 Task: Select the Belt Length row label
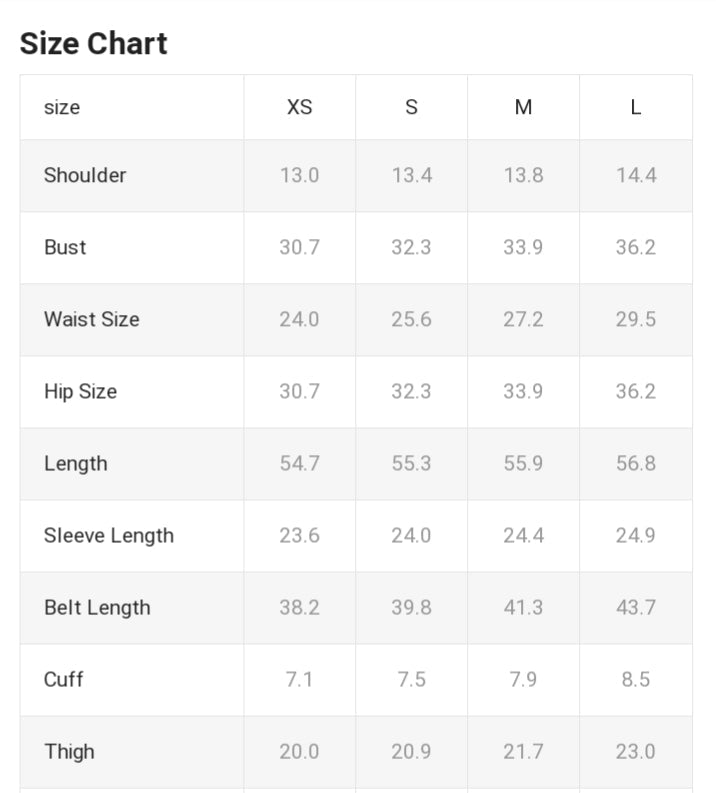[97, 607]
